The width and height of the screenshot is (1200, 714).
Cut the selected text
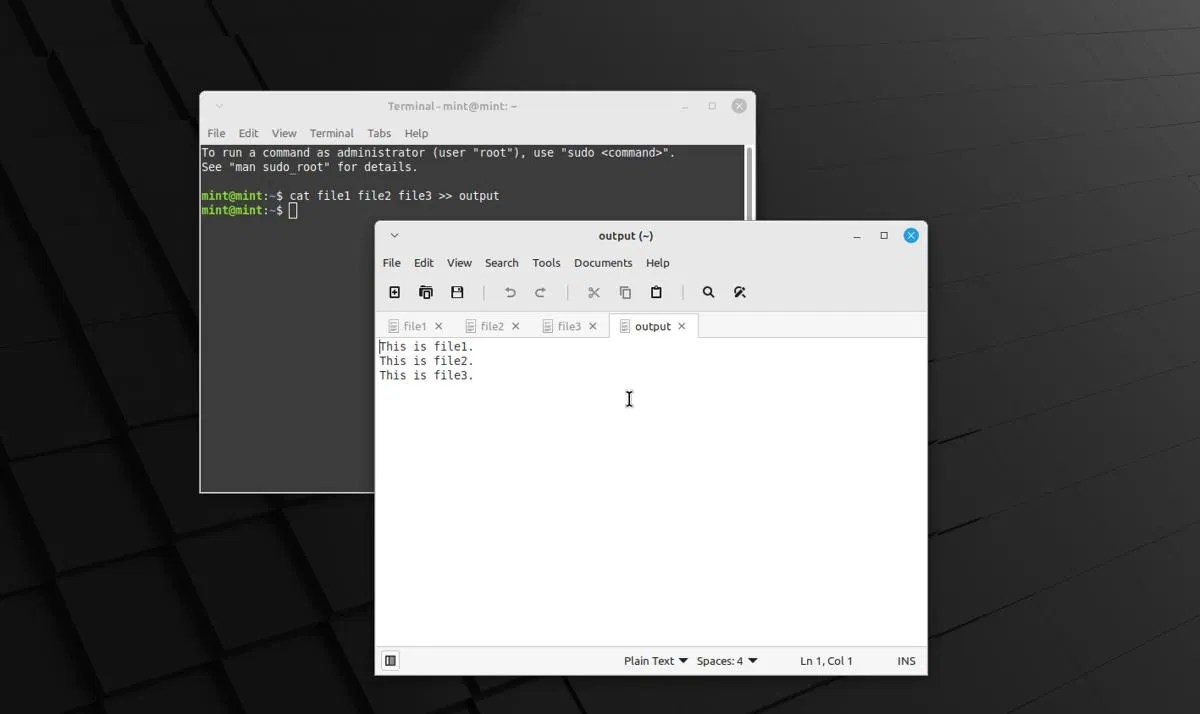click(x=593, y=292)
